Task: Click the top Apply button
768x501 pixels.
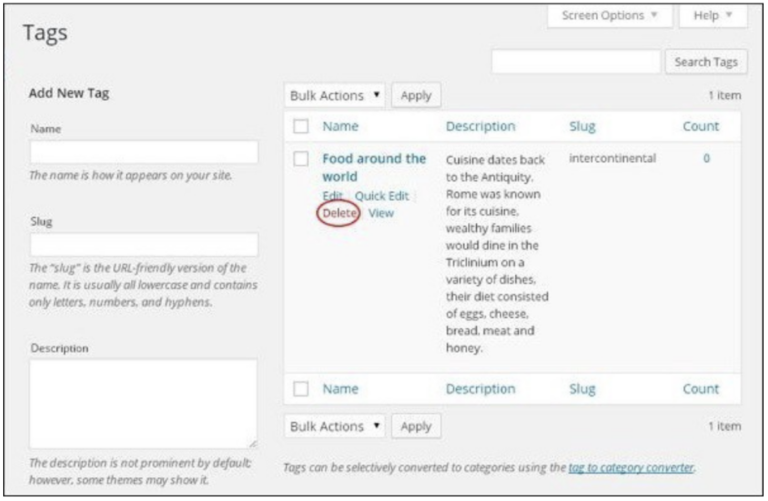Action: [415, 95]
